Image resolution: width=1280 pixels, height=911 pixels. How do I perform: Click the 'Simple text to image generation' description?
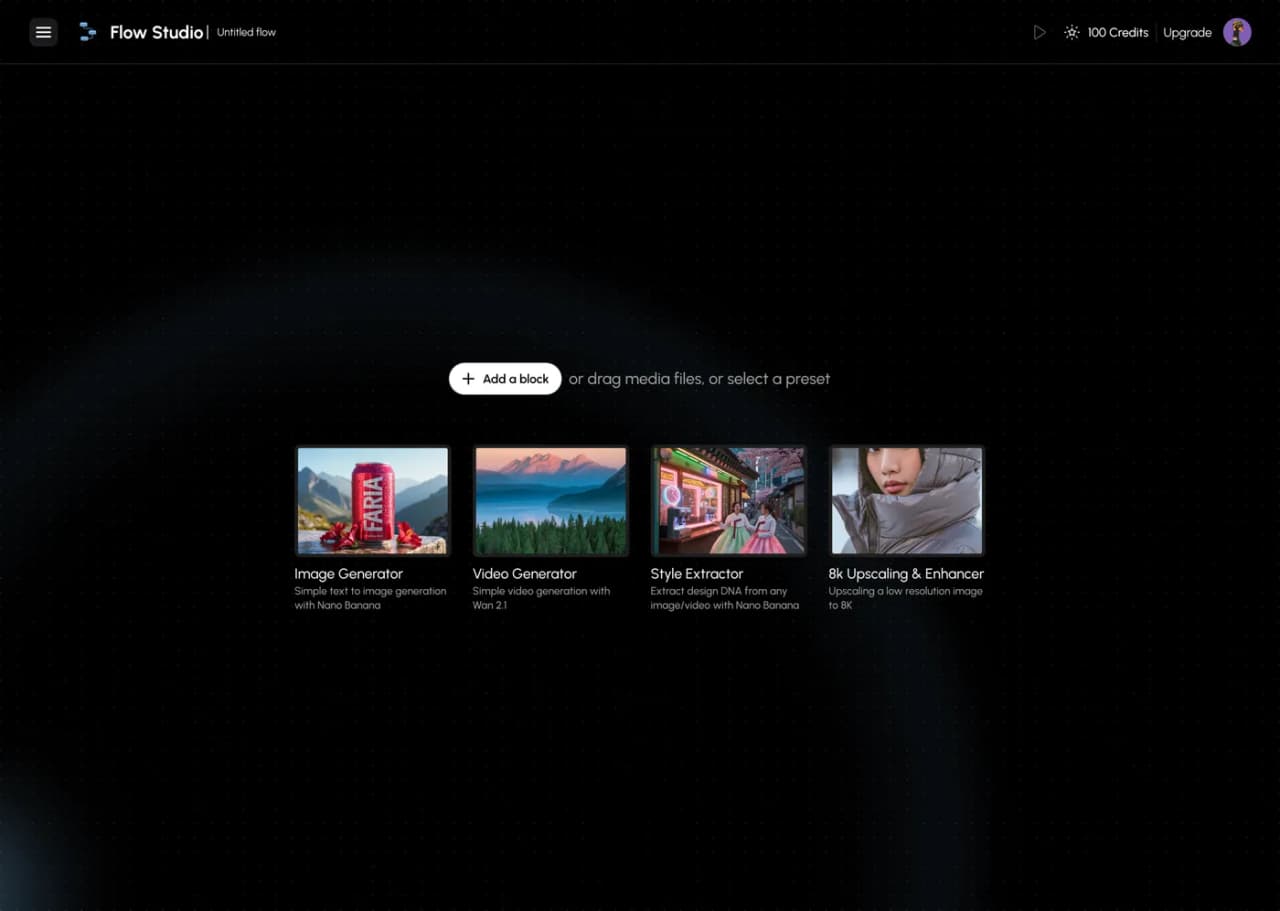click(x=370, y=598)
